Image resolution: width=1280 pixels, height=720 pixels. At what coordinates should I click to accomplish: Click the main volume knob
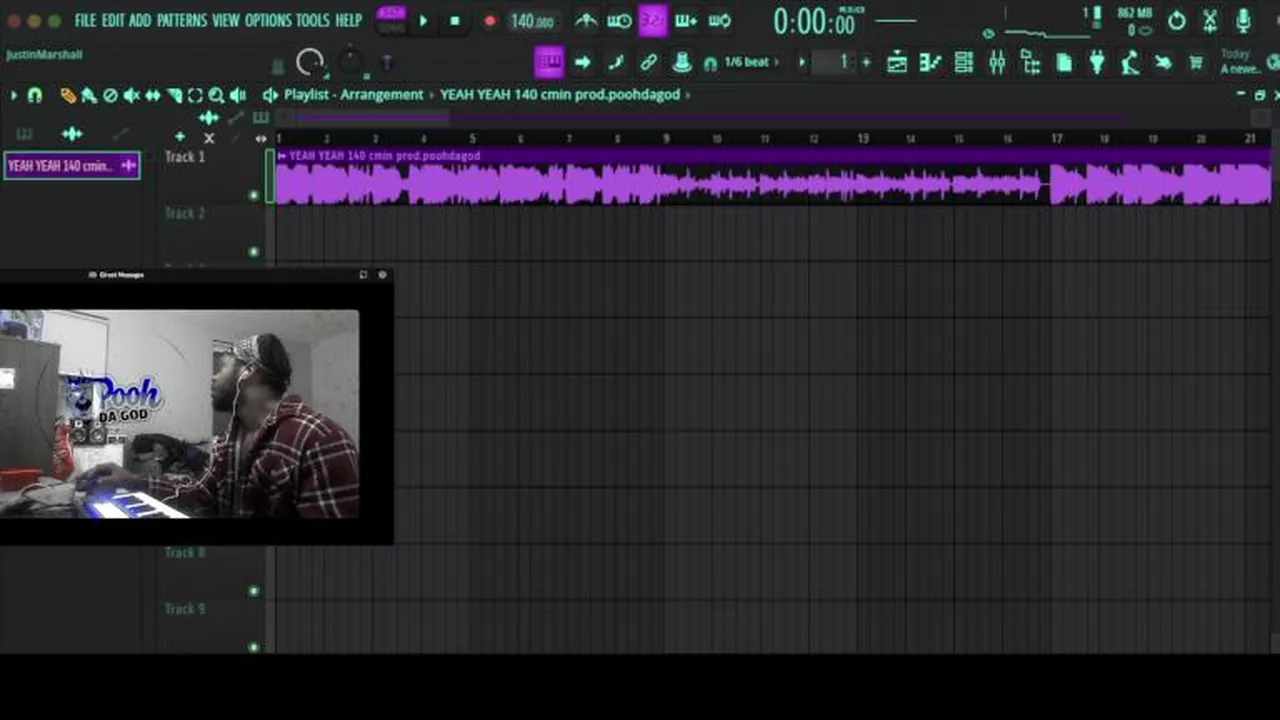coord(311,63)
